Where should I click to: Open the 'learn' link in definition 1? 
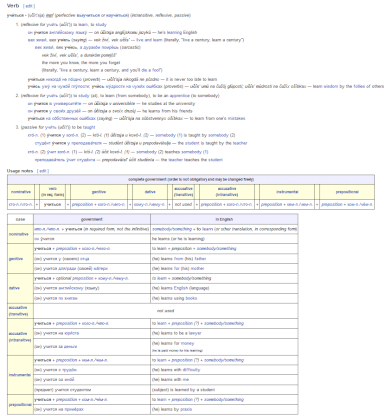coord(84,25)
